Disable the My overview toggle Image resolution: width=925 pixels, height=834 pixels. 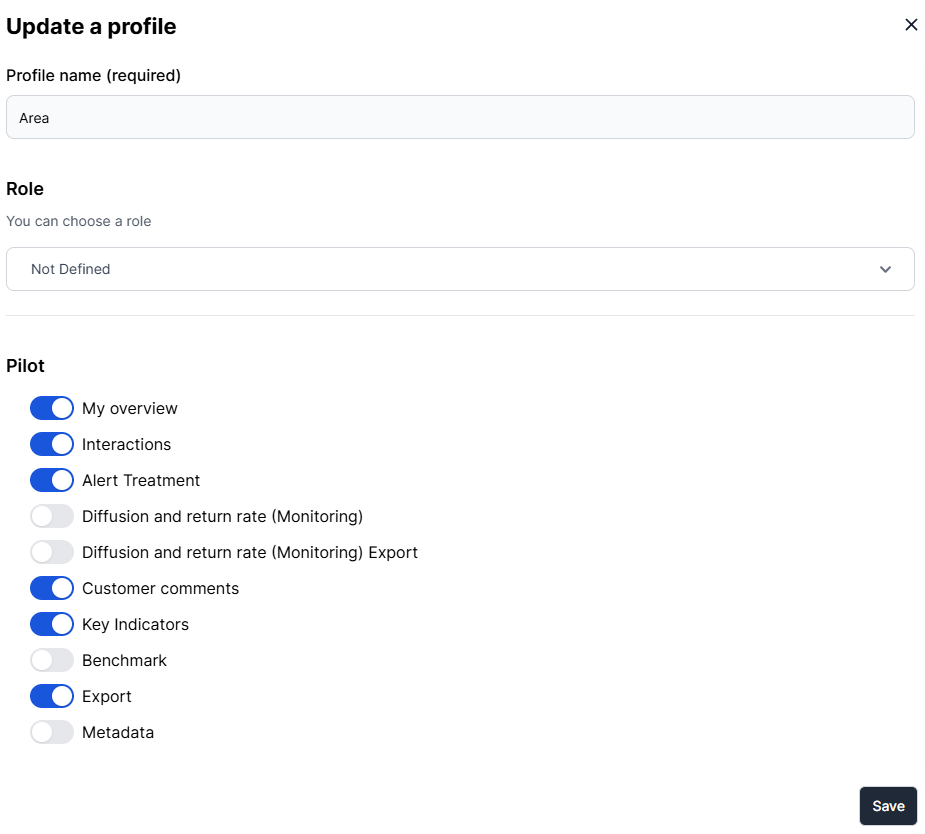pos(52,408)
